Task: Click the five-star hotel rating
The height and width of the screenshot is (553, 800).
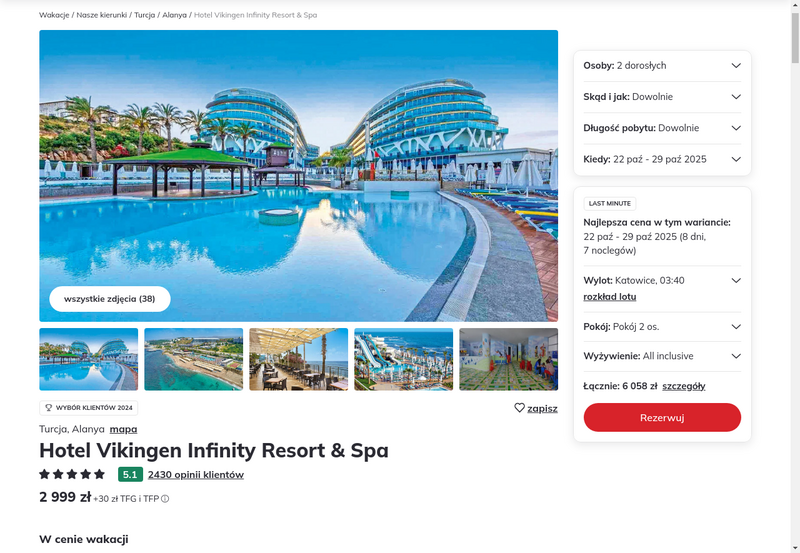Action: [x=72, y=474]
